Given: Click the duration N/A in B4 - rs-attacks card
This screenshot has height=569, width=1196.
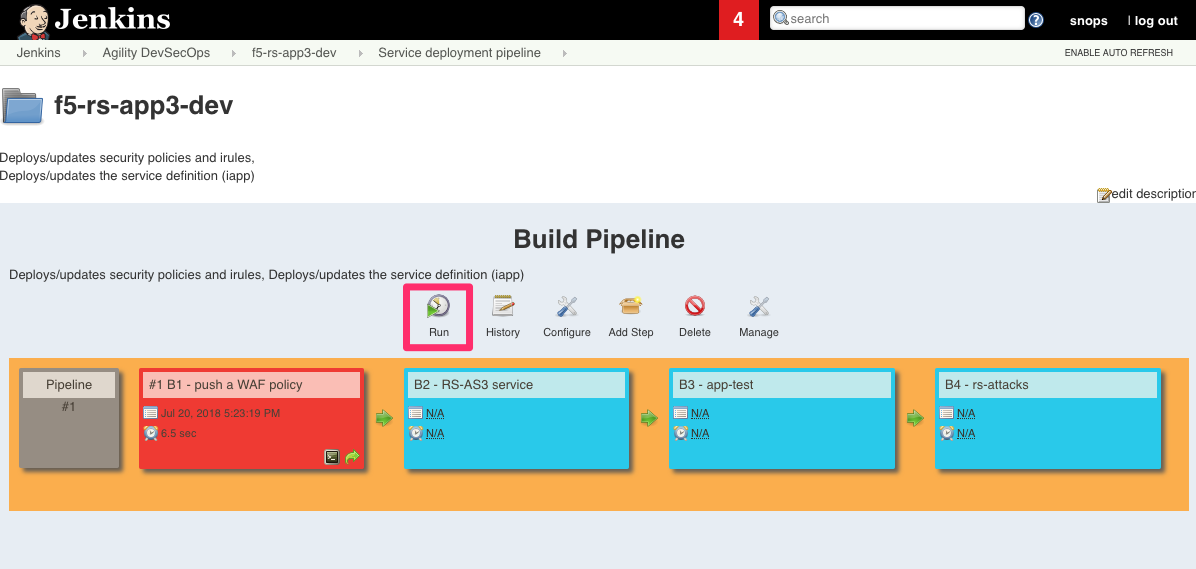Looking at the screenshot, I should click(966, 433).
